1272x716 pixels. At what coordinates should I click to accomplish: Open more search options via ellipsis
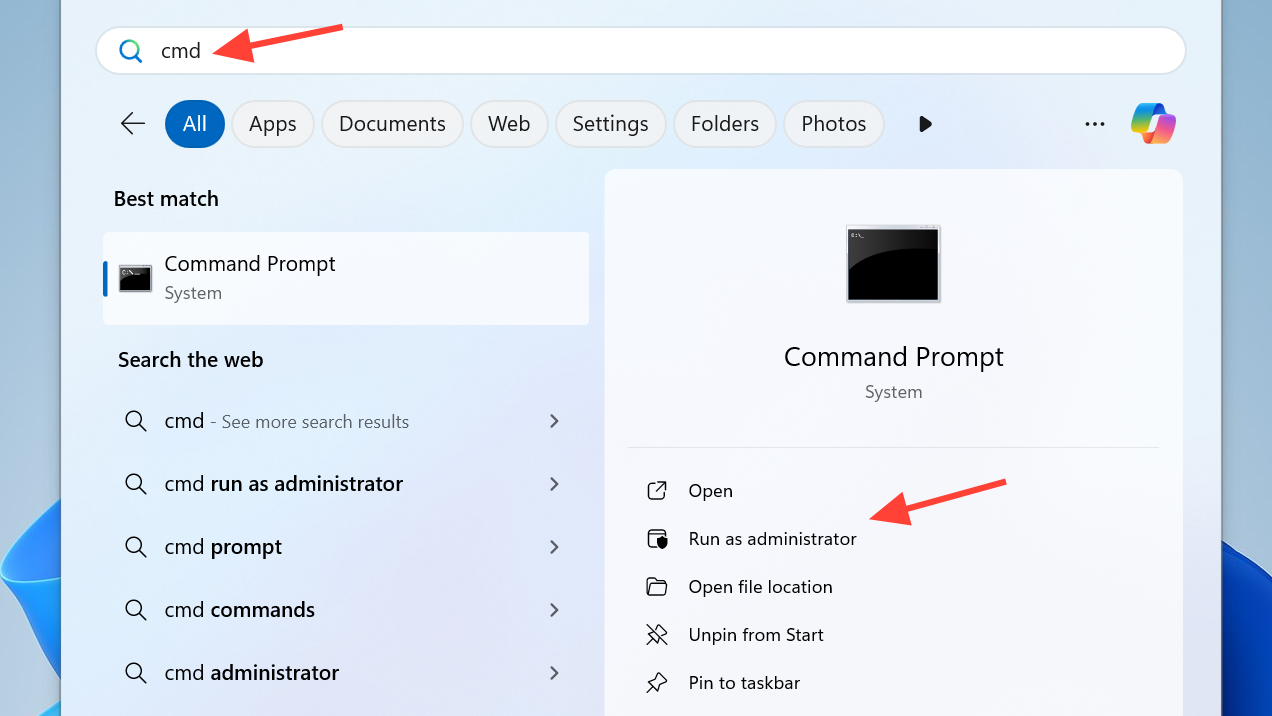click(1094, 123)
